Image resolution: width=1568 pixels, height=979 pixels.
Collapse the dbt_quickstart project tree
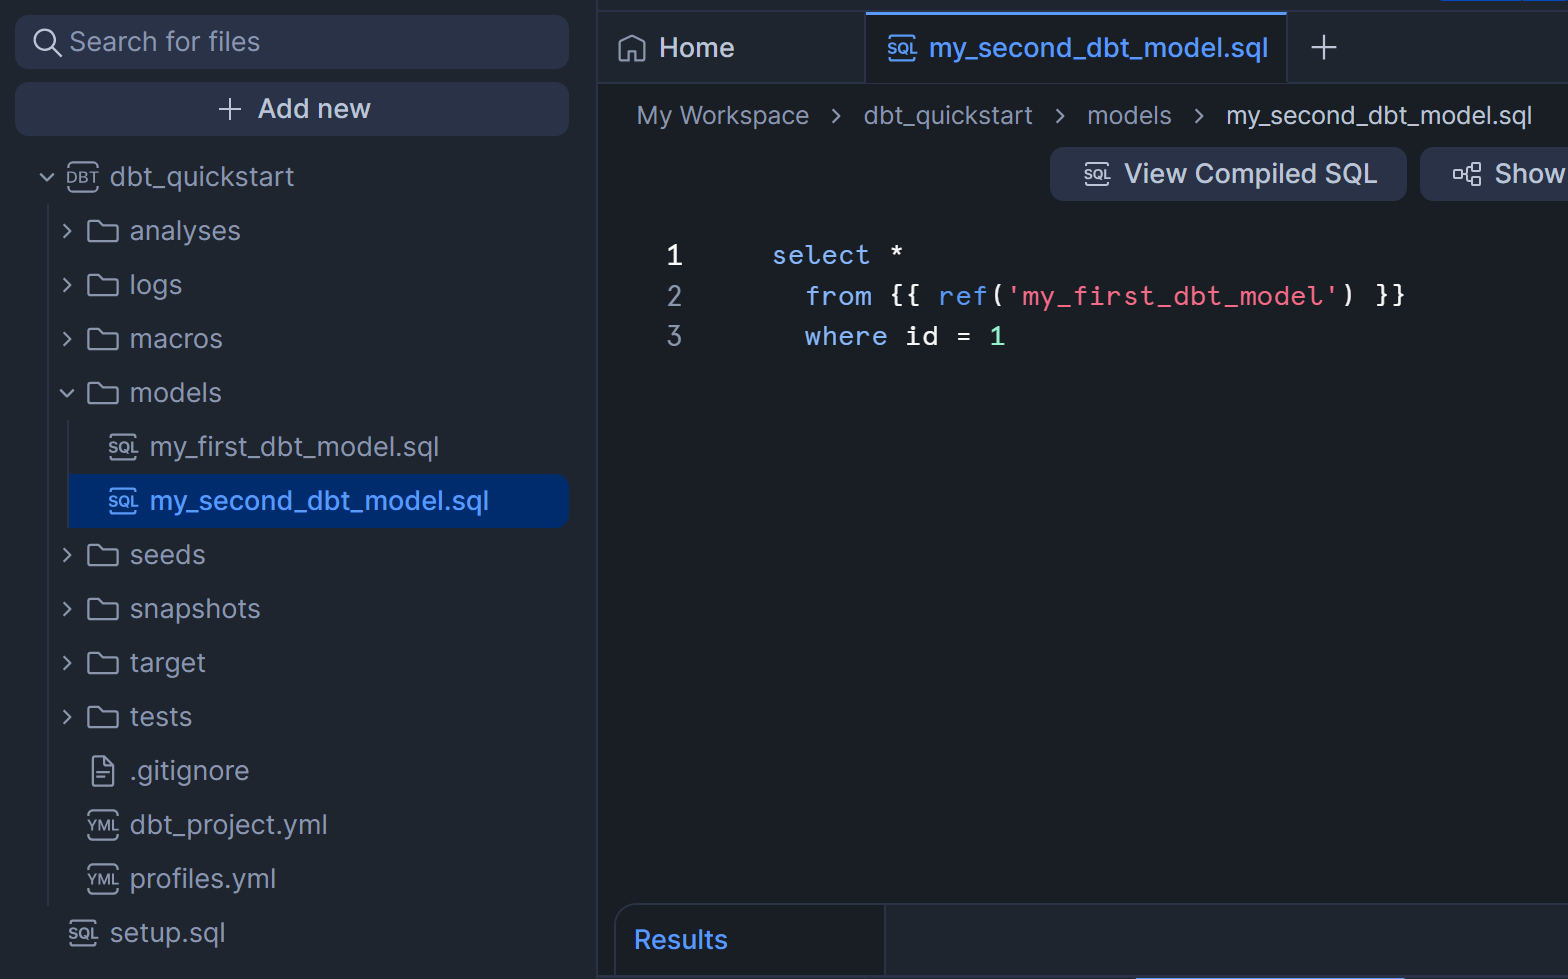[x=46, y=177]
